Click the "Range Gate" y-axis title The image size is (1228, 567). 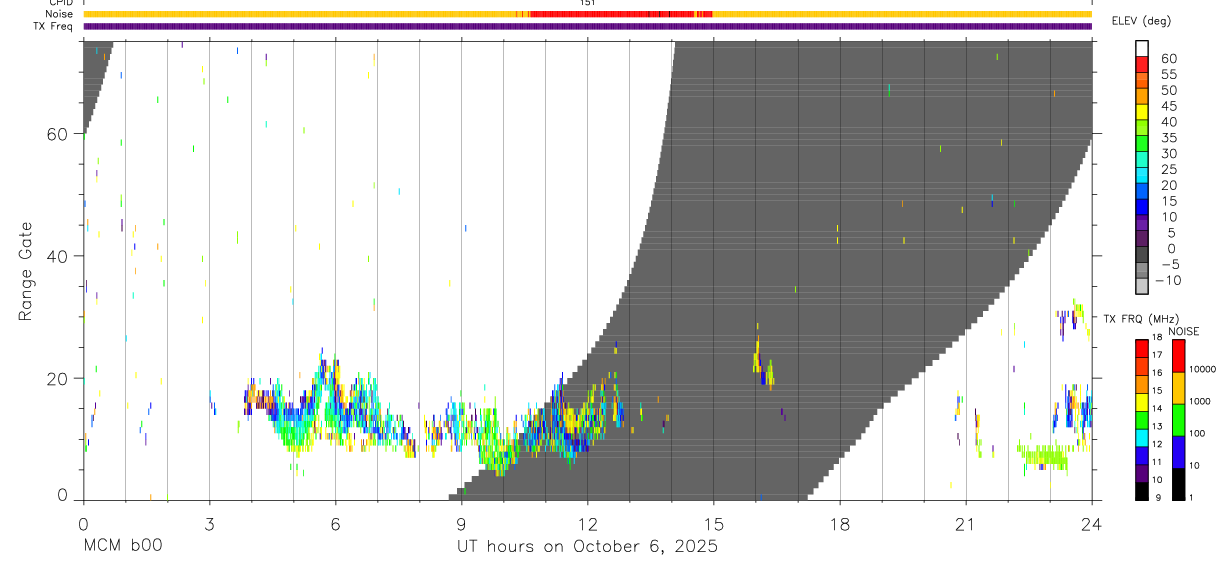(25, 271)
